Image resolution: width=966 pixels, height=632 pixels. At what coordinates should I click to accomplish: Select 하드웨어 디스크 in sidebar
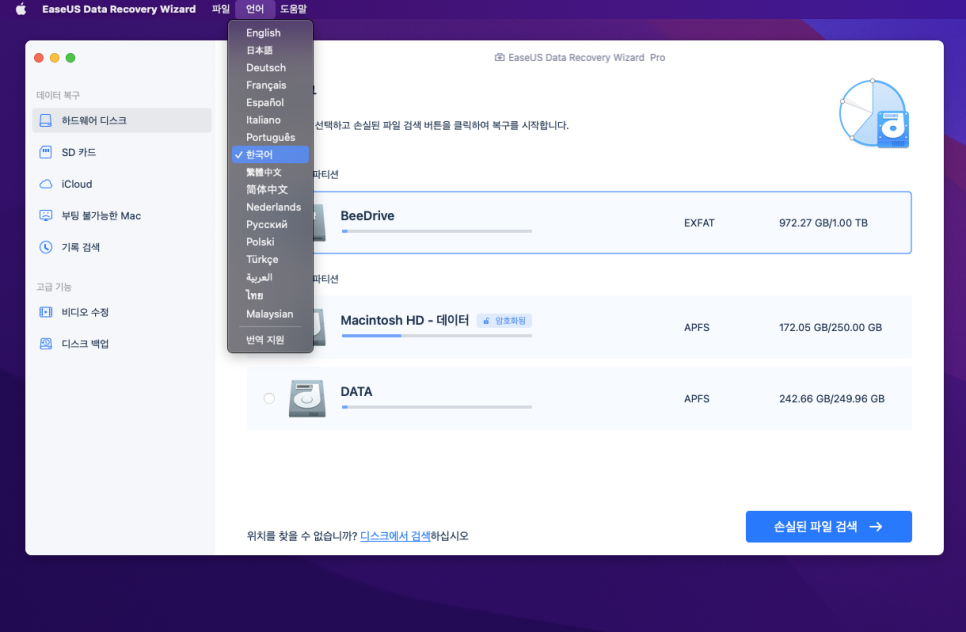coord(121,120)
